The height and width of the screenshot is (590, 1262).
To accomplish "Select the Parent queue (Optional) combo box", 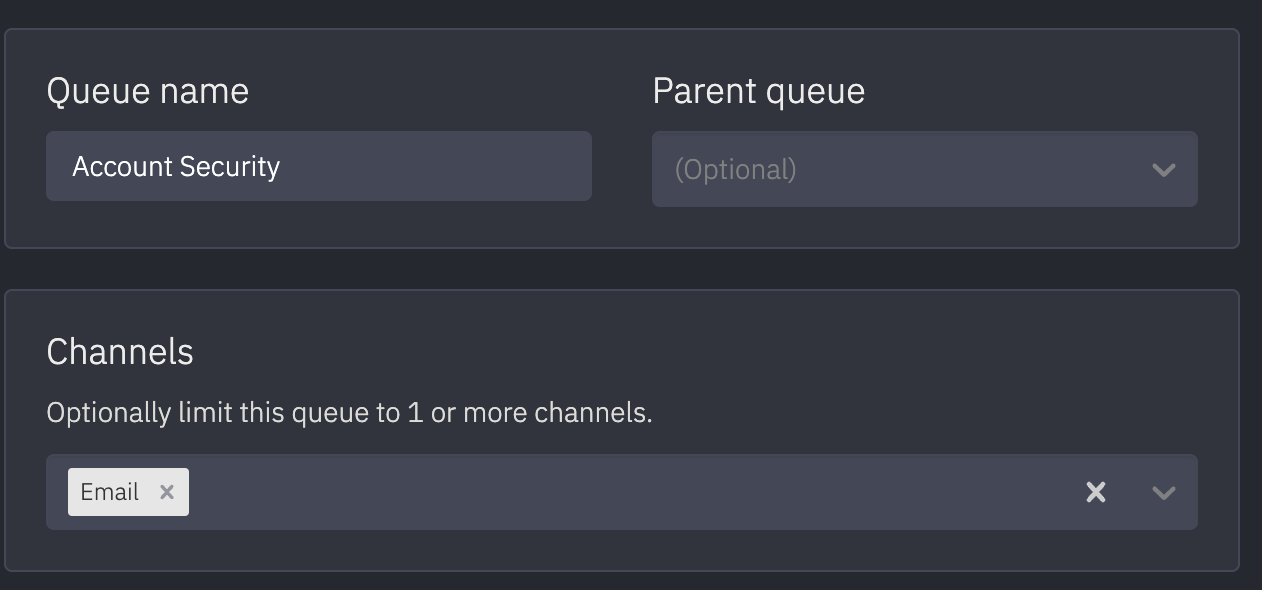I will pos(925,169).
